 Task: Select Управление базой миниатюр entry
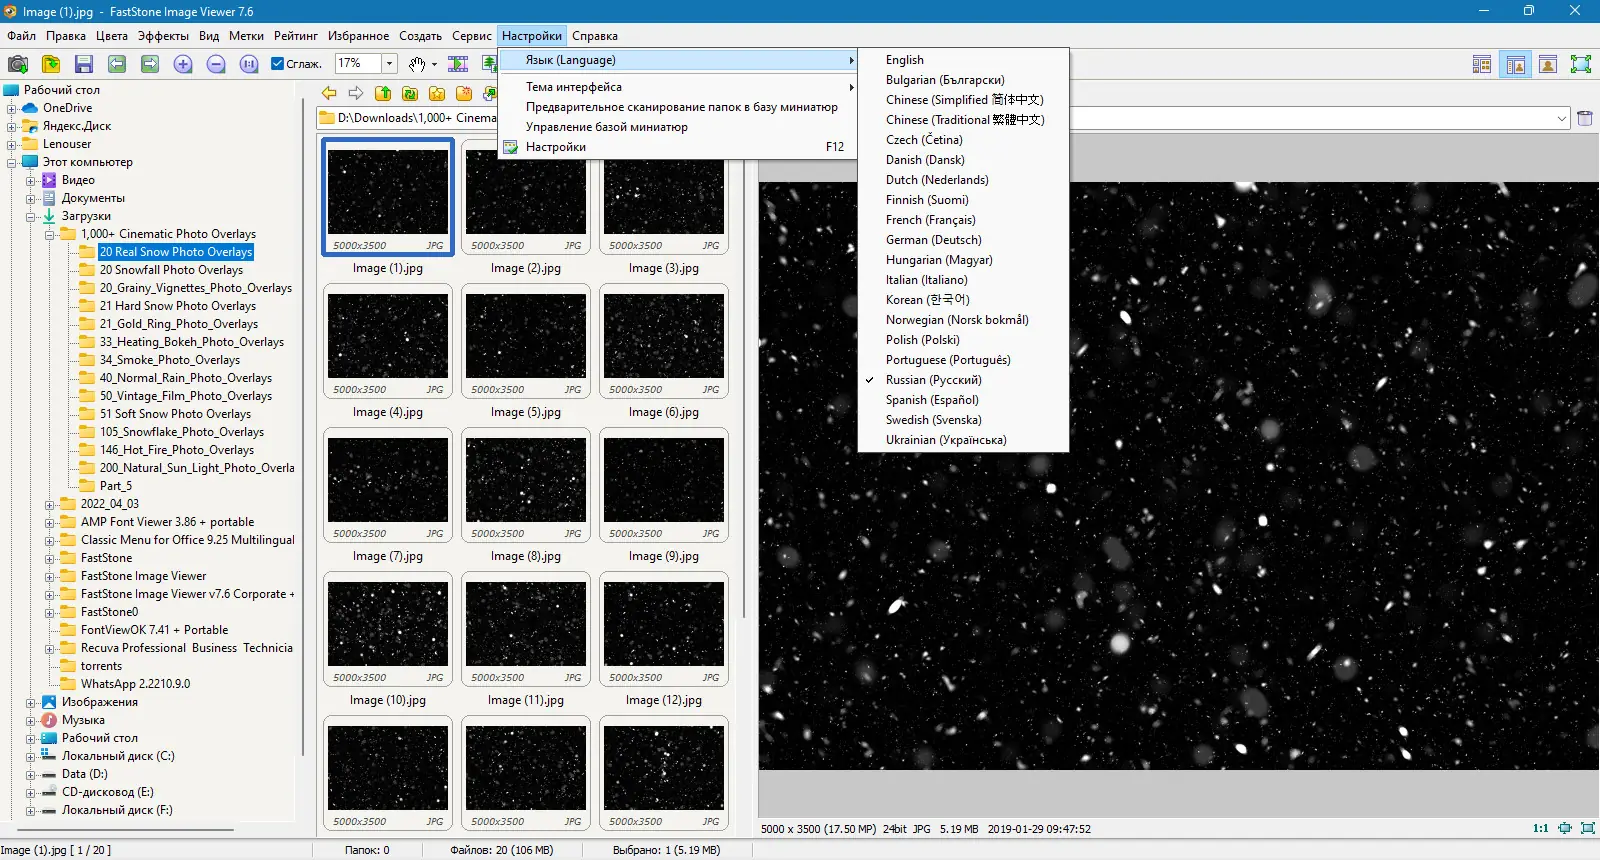click(606, 127)
